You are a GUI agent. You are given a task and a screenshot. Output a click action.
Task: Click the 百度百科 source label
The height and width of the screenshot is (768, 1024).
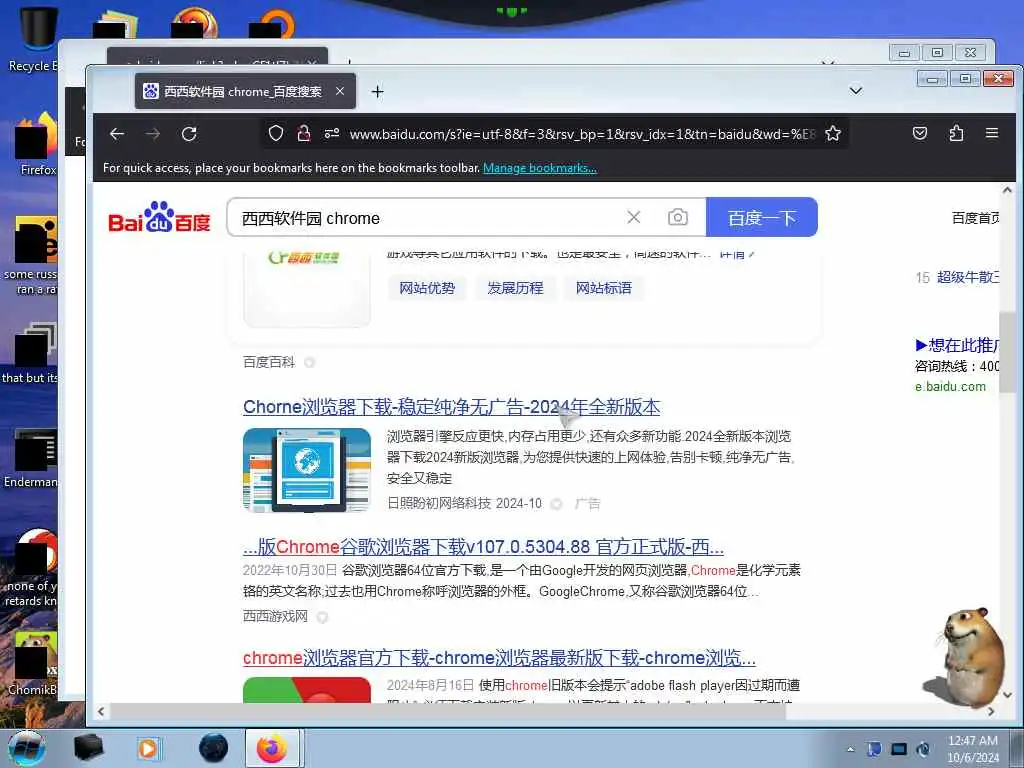pos(269,362)
